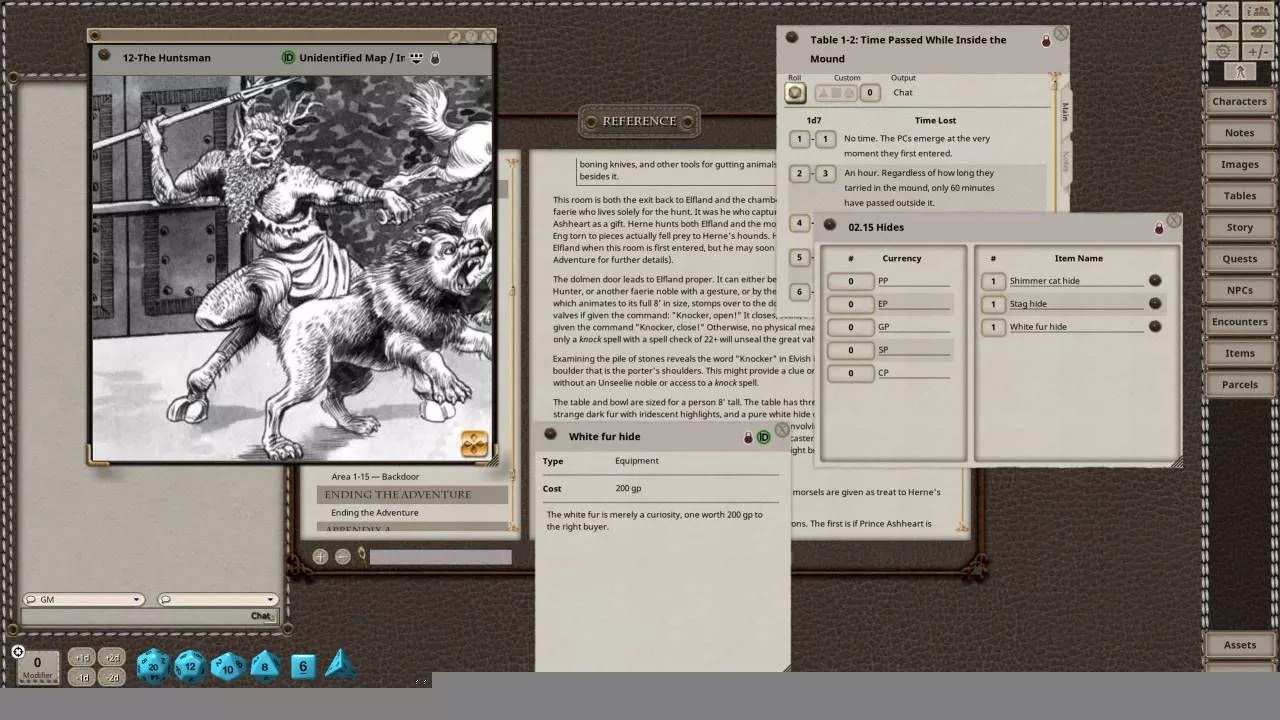
Task: Click the GP currency amount field
Action: (x=850, y=327)
